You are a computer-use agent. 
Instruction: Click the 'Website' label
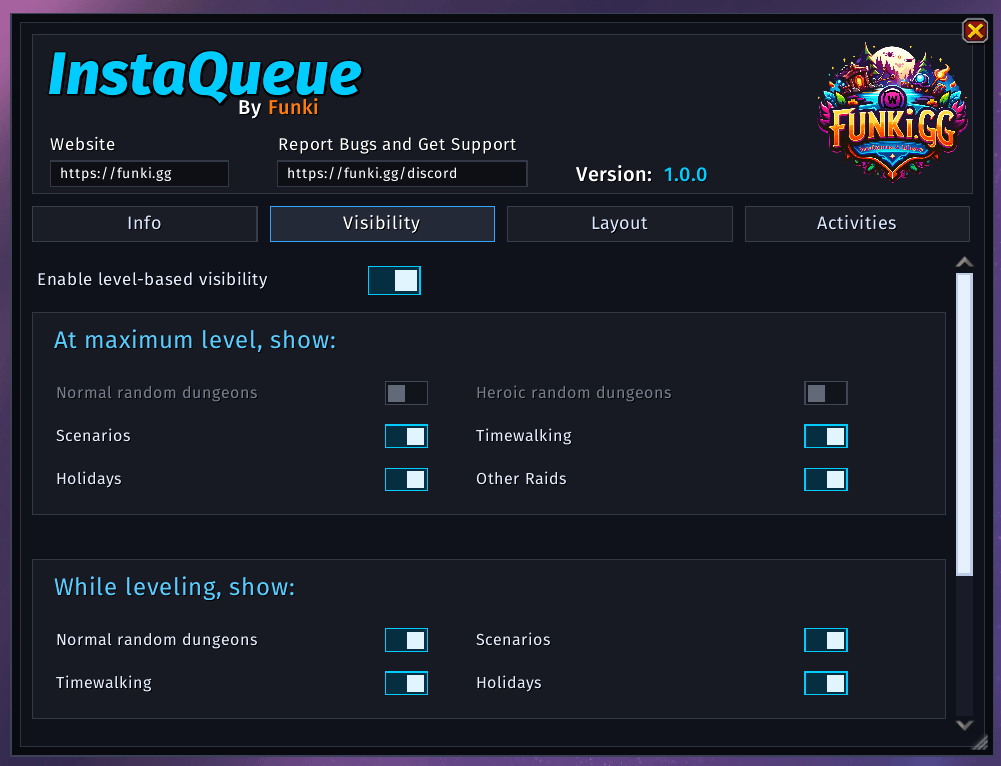(82, 144)
